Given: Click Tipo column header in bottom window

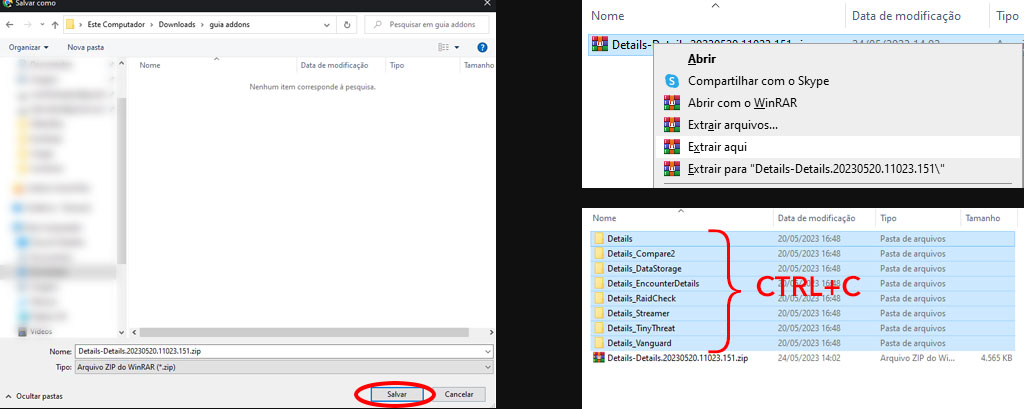Looking at the screenshot, I should [x=888, y=218].
